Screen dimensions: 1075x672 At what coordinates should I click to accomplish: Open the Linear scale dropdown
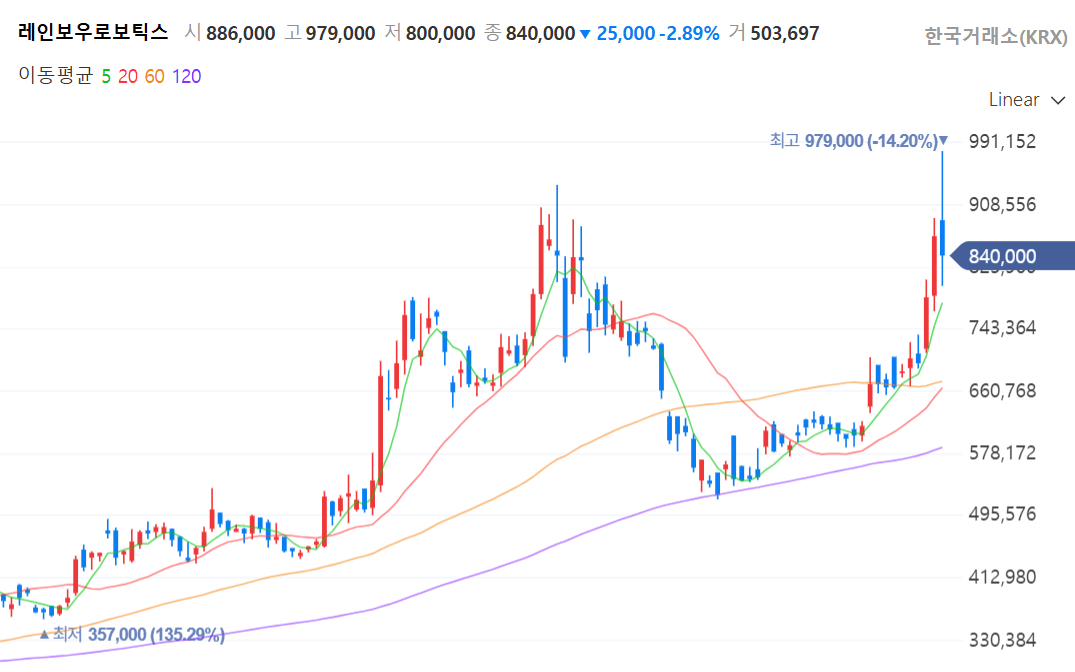coord(1026,100)
